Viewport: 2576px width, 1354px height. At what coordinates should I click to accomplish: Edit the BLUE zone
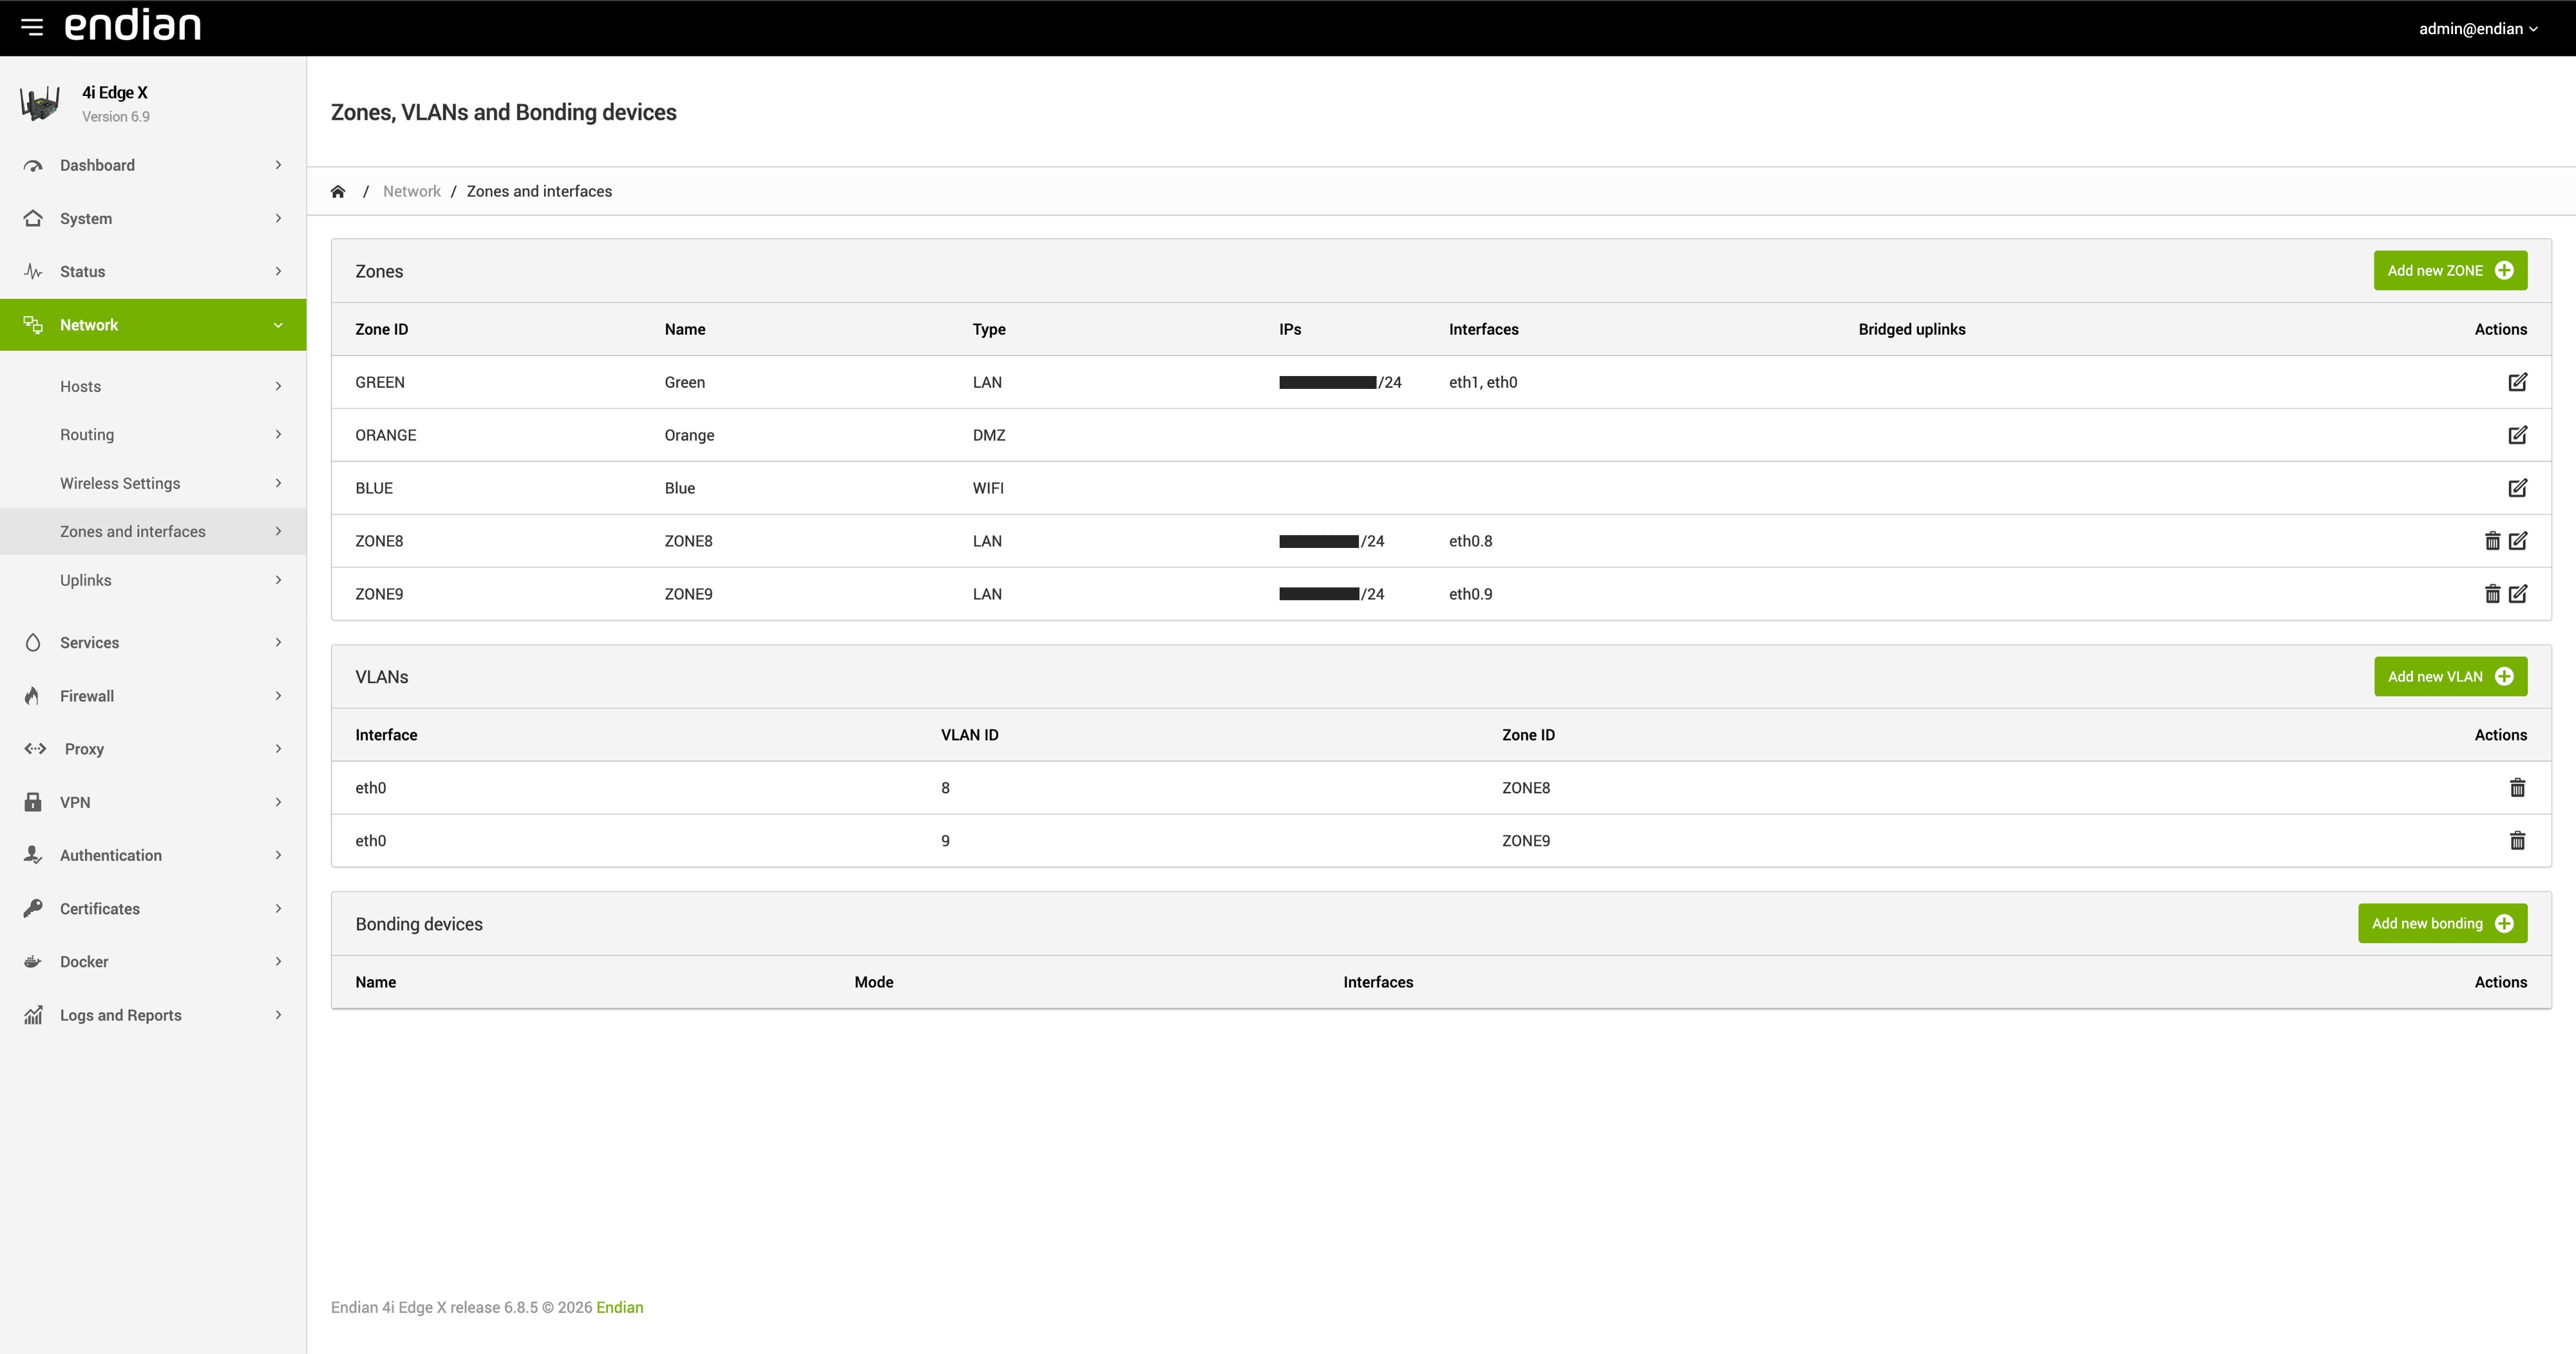2518,488
